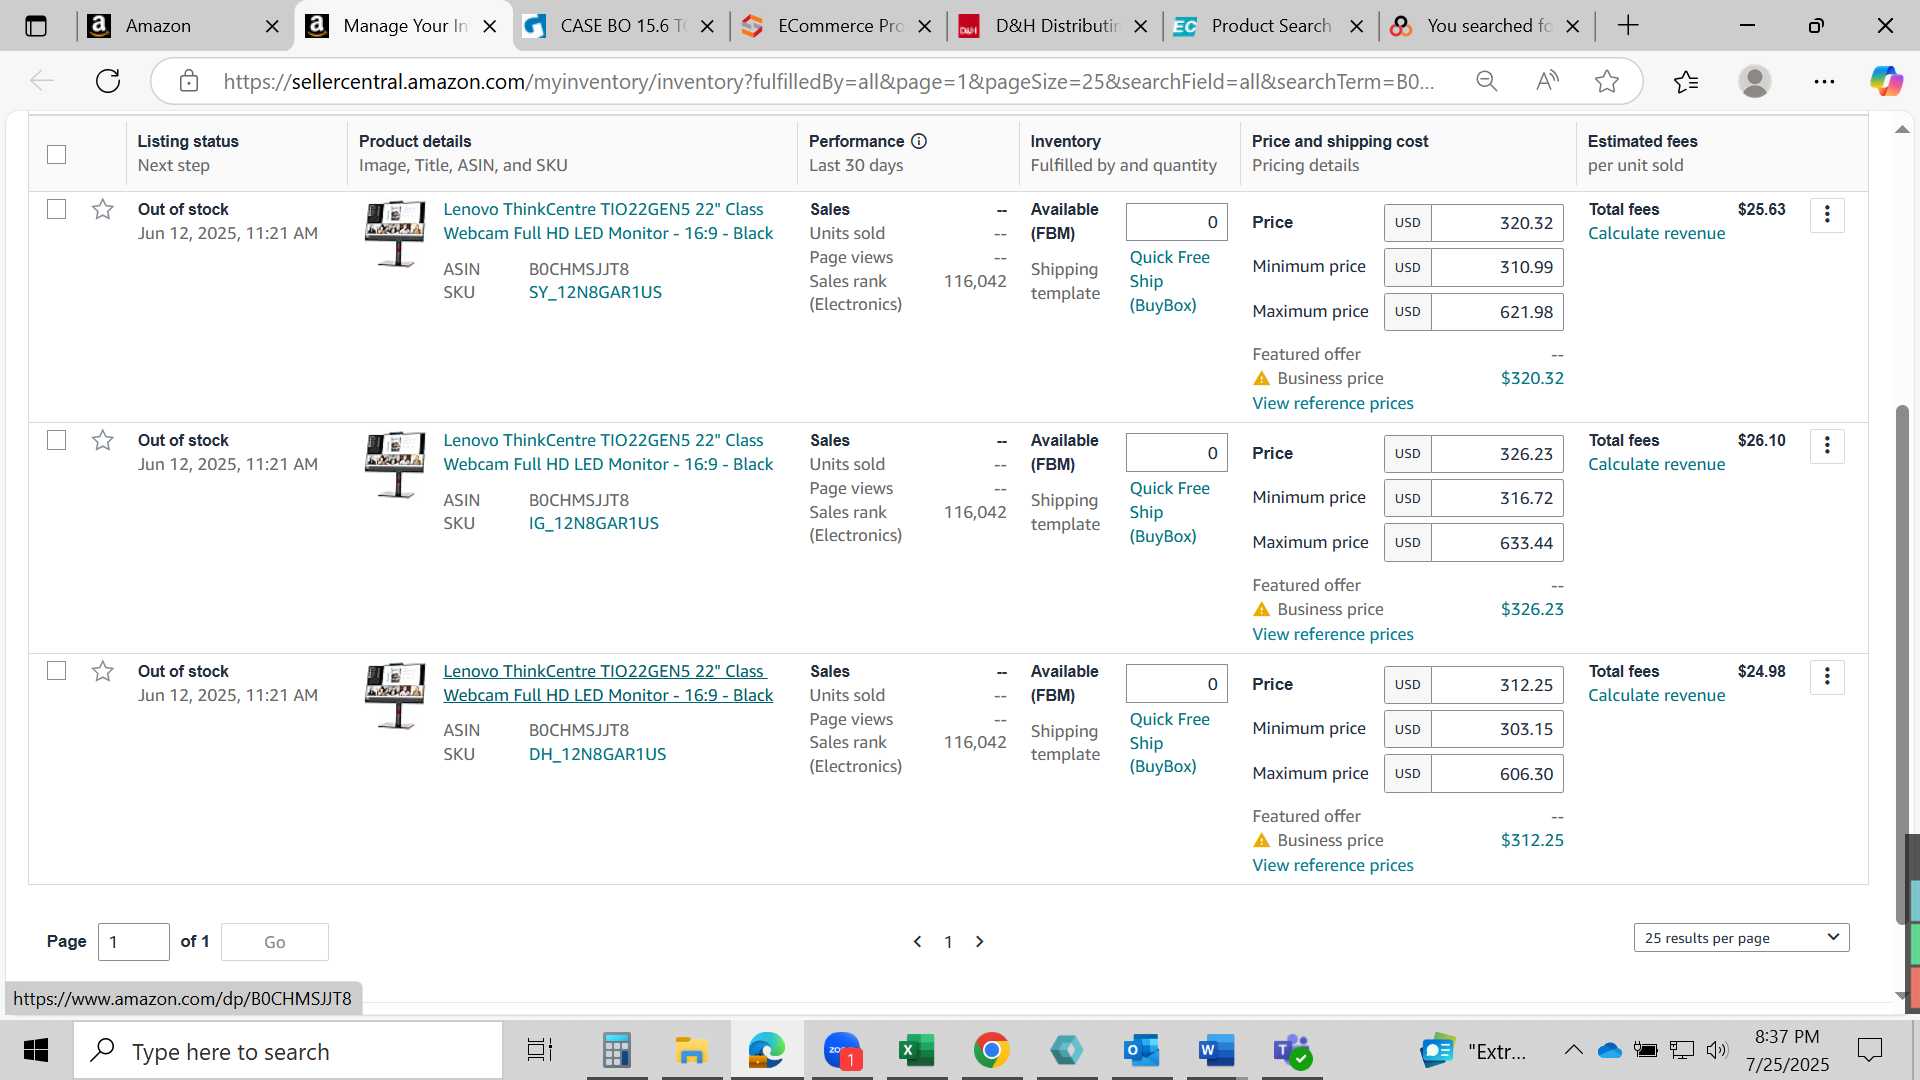
Task: Refresh the browser page
Action: coord(108,81)
